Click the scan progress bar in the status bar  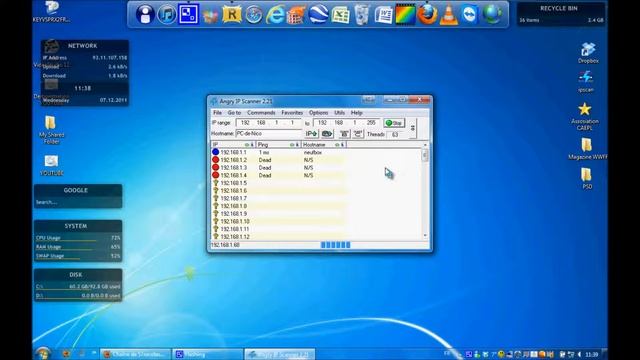pos(336,245)
